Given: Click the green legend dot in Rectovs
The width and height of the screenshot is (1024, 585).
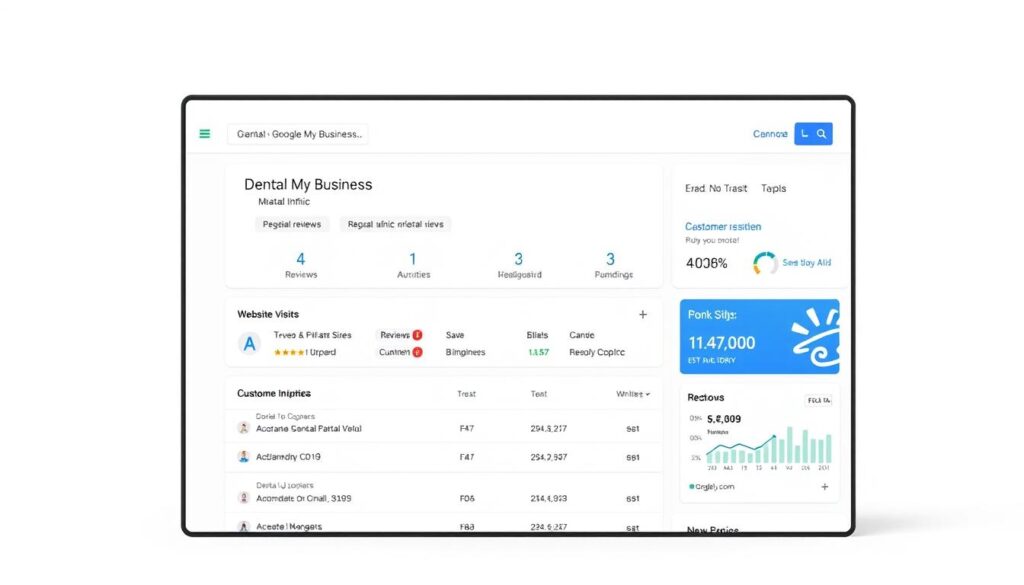Looking at the screenshot, I should coord(692,486).
